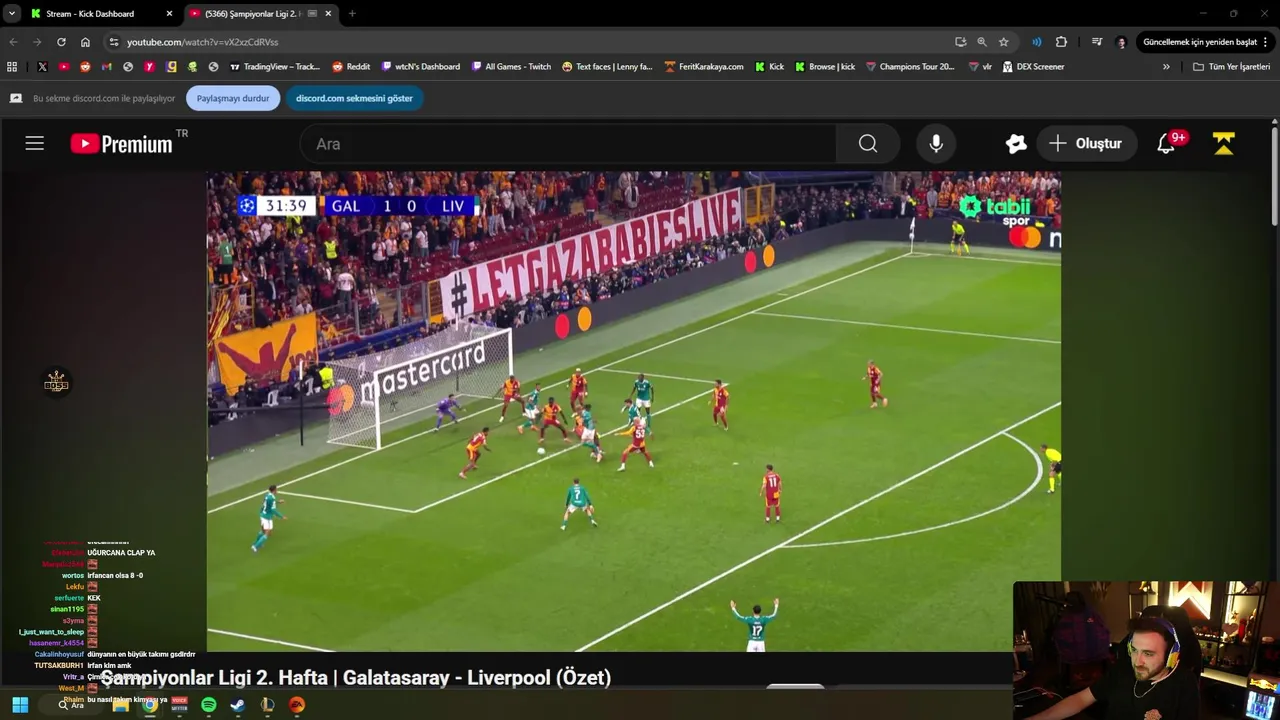This screenshot has height=720, width=1280.
Task: Open the browser three-dot menu
Action: click(1267, 42)
